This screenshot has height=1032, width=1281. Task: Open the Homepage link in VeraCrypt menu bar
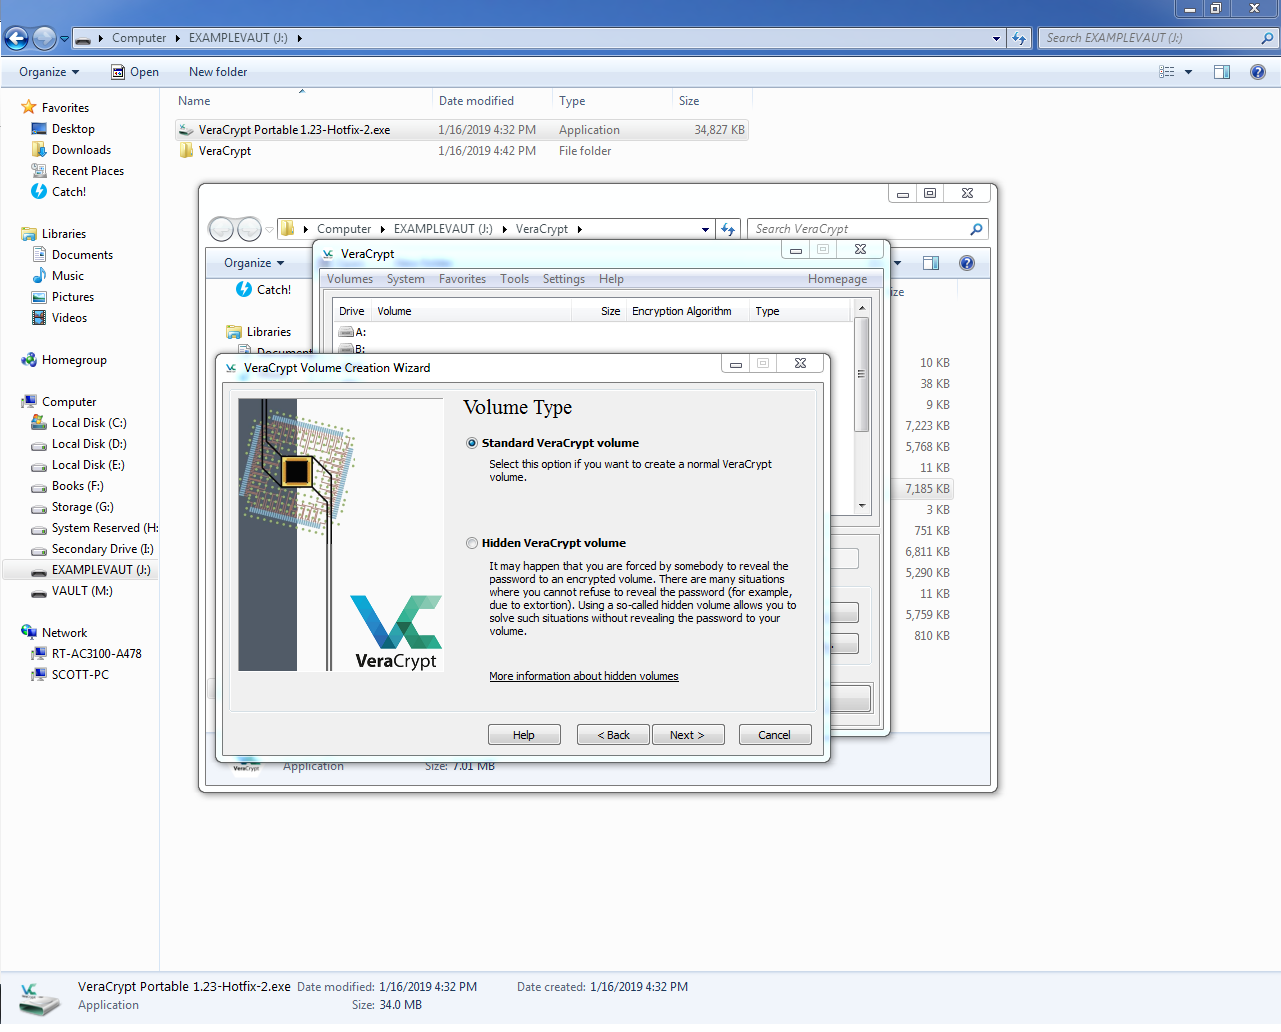pos(838,279)
